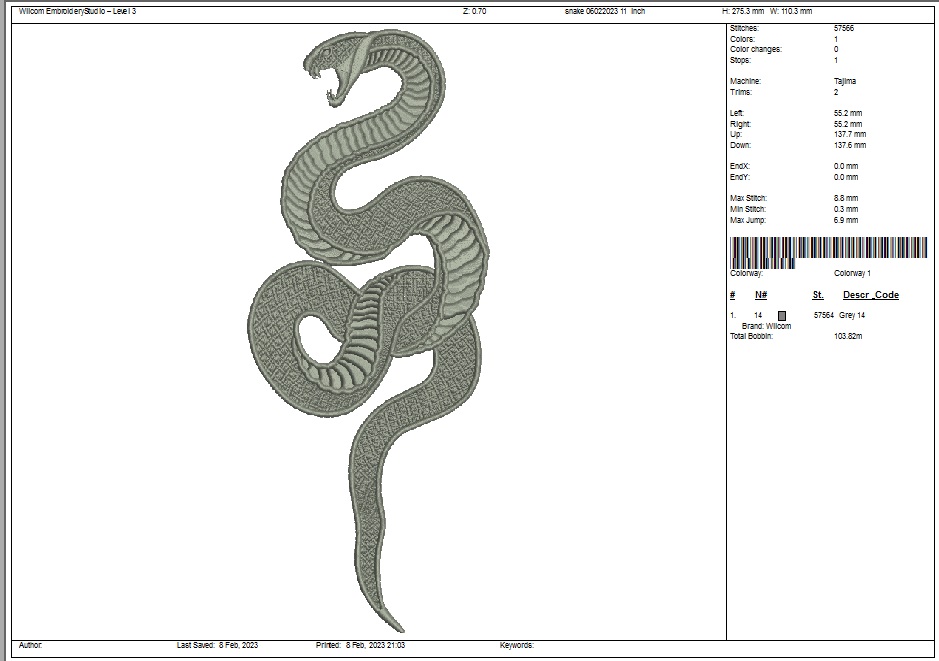939x661 pixels.
Task: Click the Author field in footer
Action: tap(31, 645)
